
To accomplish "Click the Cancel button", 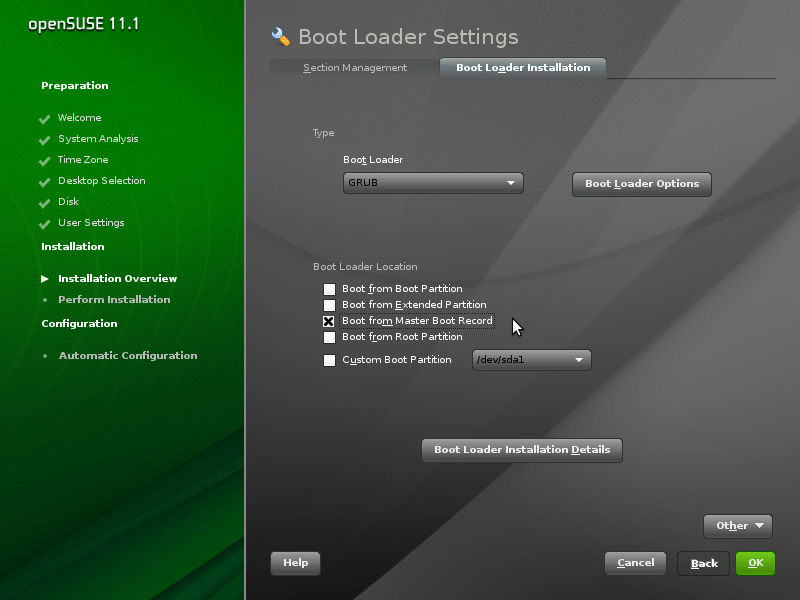I will (x=635, y=563).
